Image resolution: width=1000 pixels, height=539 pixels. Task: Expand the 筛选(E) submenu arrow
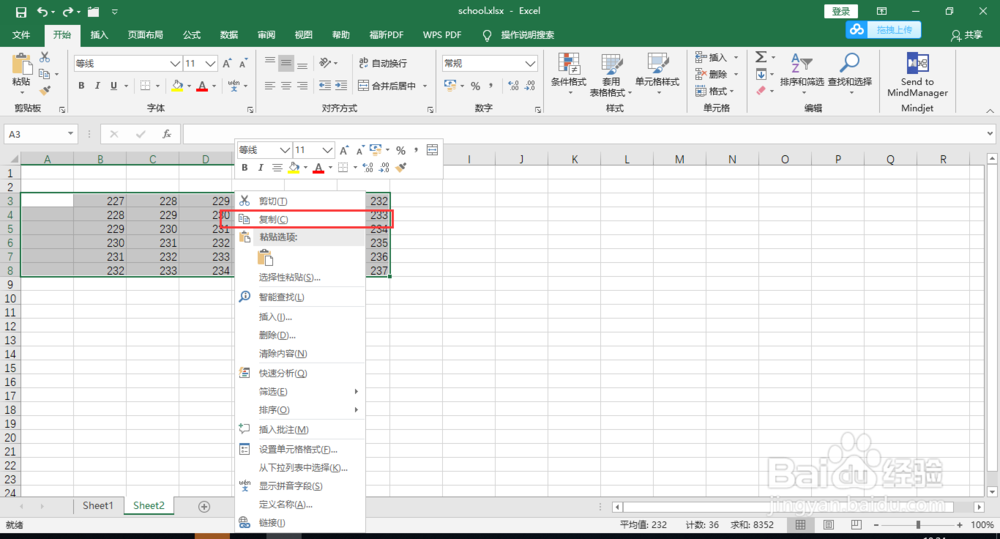pyautogui.click(x=356, y=392)
